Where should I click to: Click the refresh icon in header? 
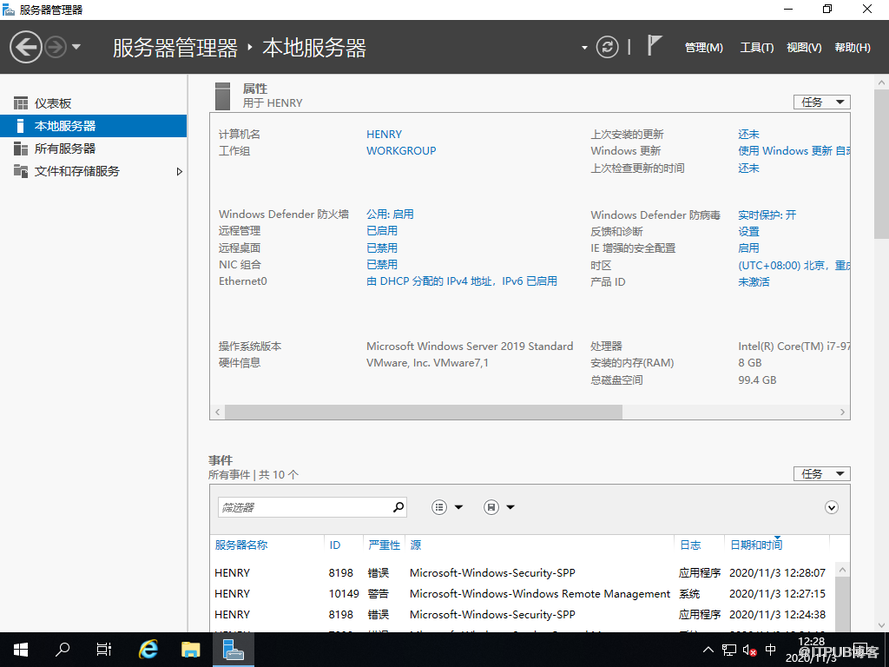coord(607,47)
